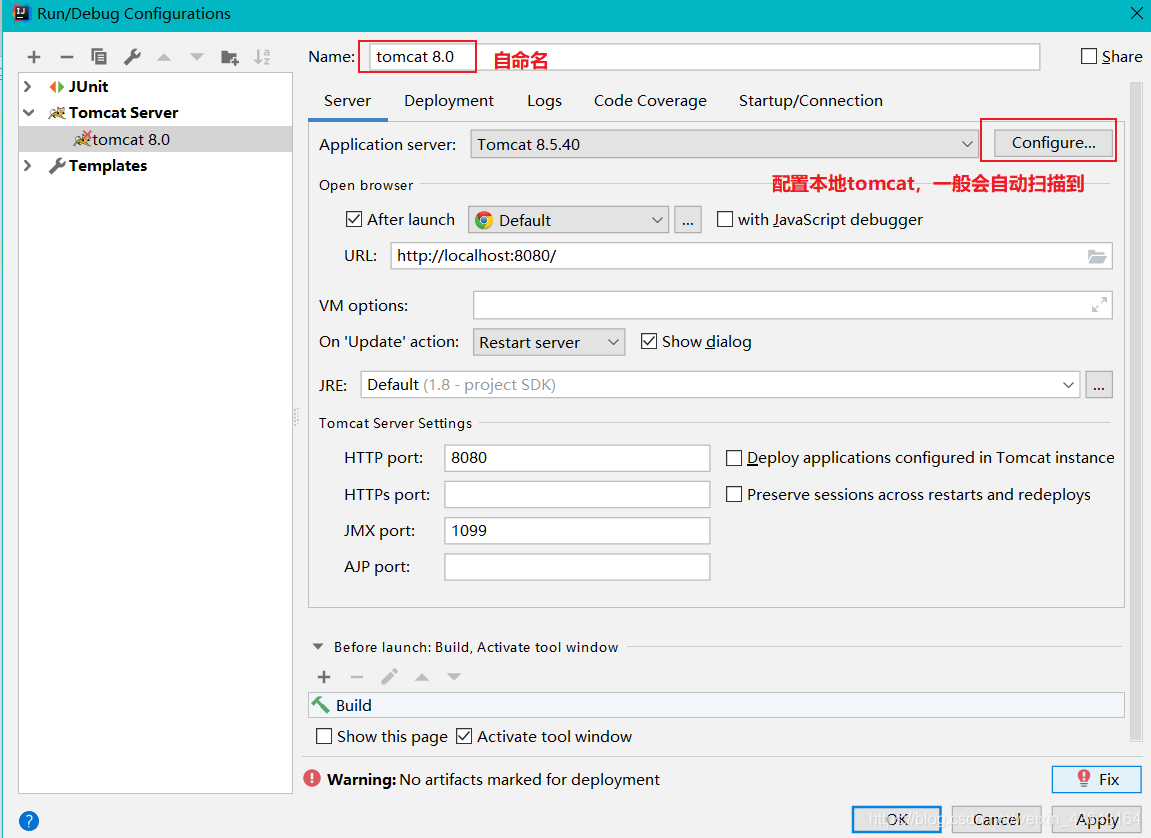
Task: Edit the before-launch task with the pencil icon
Action: (x=390, y=676)
